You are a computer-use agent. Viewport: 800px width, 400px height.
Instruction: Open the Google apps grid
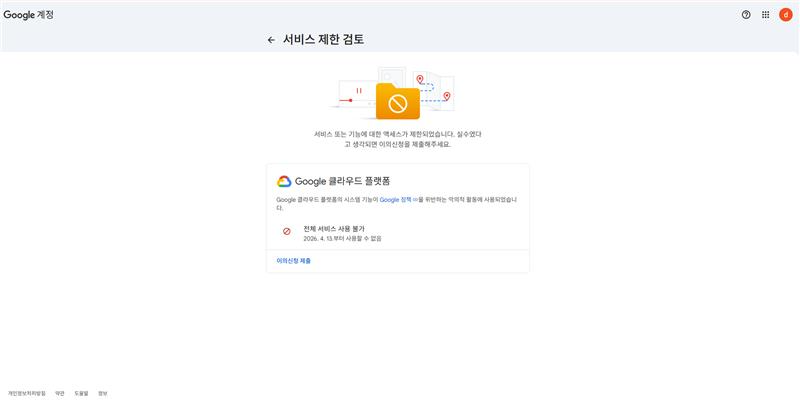coord(765,15)
